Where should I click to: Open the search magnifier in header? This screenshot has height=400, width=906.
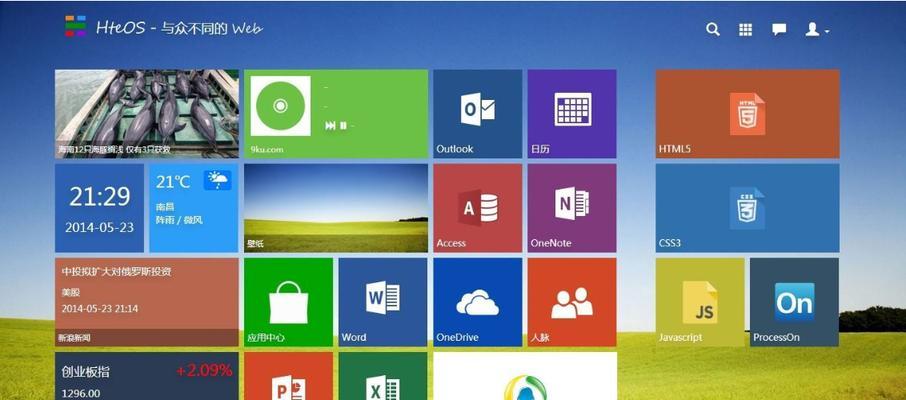(713, 29)
